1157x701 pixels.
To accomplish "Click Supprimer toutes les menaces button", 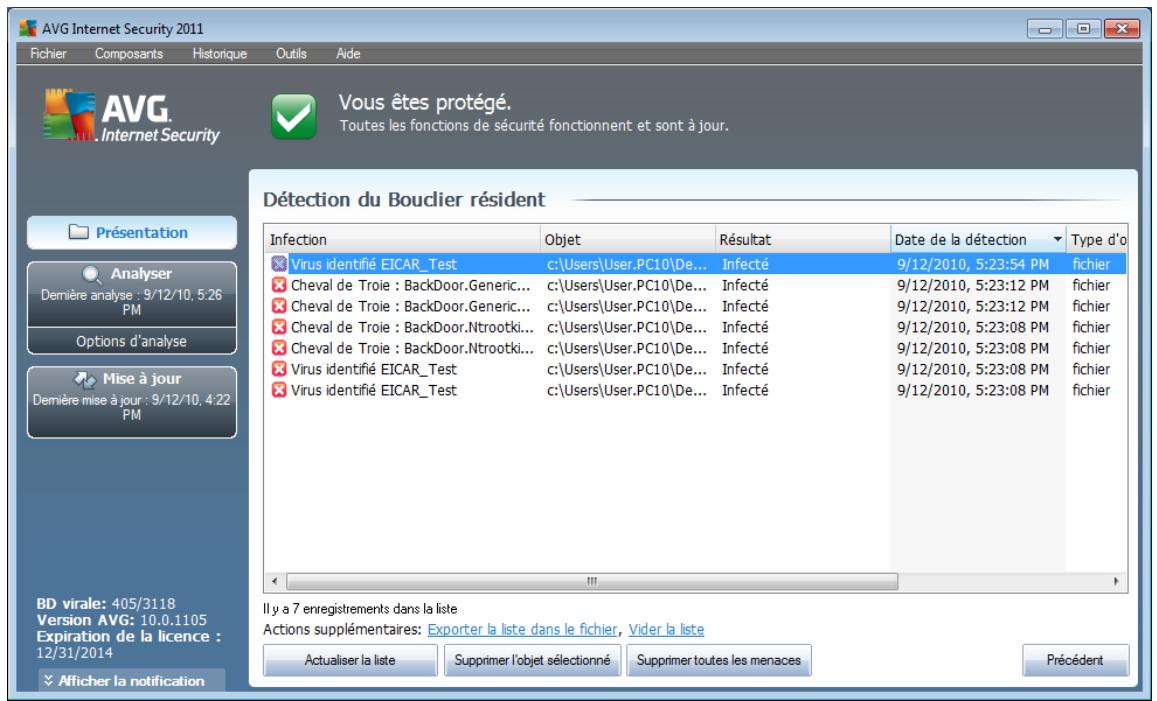I will [719, 660].
